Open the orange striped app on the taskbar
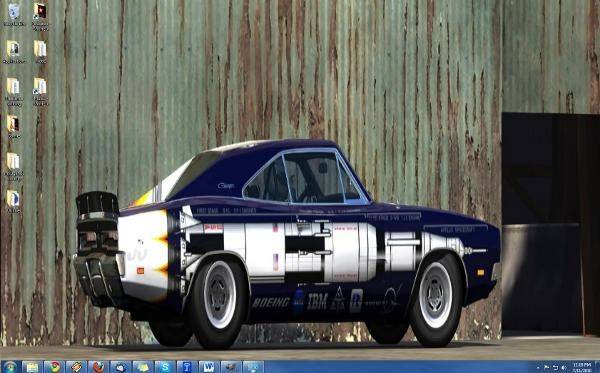 click(76, 367)
